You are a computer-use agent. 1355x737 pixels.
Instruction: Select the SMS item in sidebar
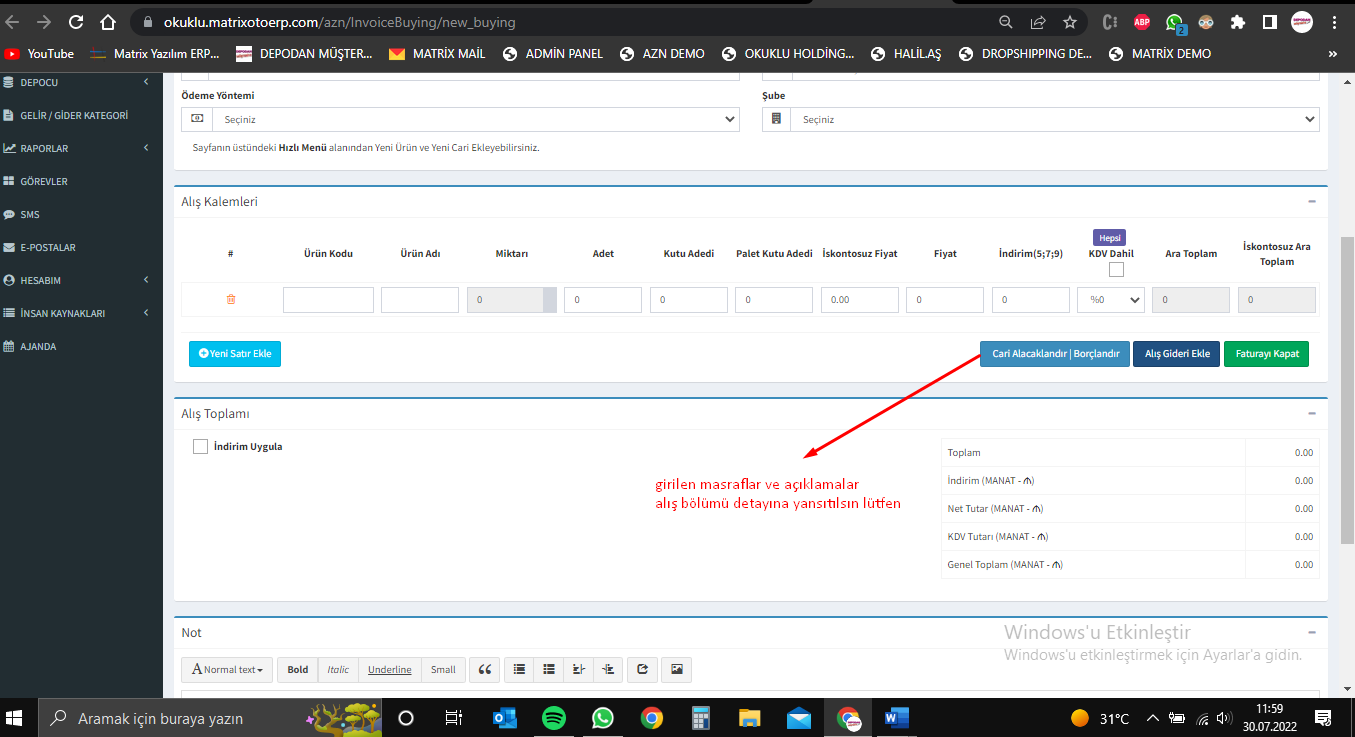(x=30, y=214)
